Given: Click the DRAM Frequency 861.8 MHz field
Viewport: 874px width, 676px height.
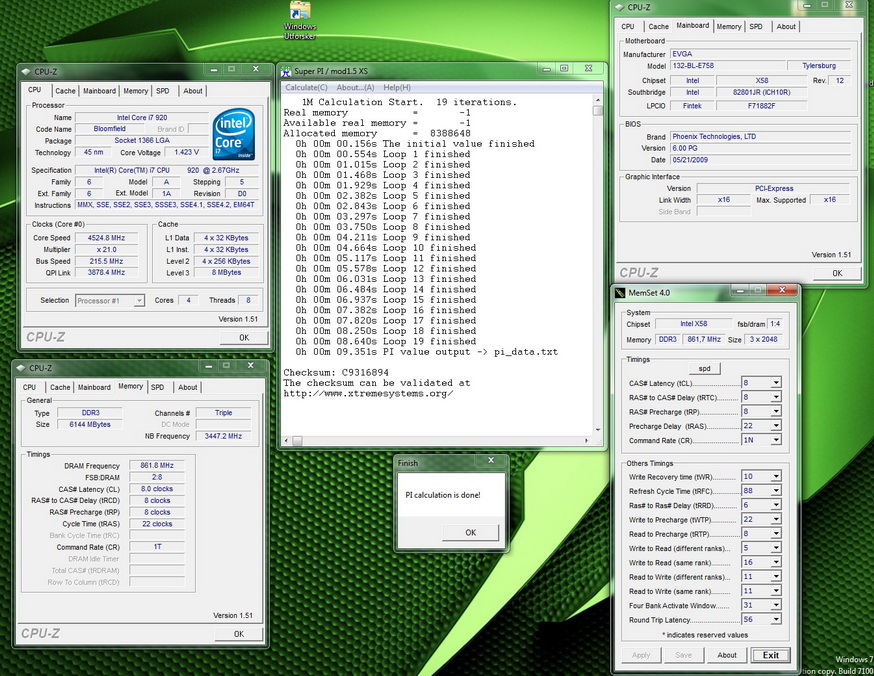Looking at the screenshot, I should coord(157,465).
